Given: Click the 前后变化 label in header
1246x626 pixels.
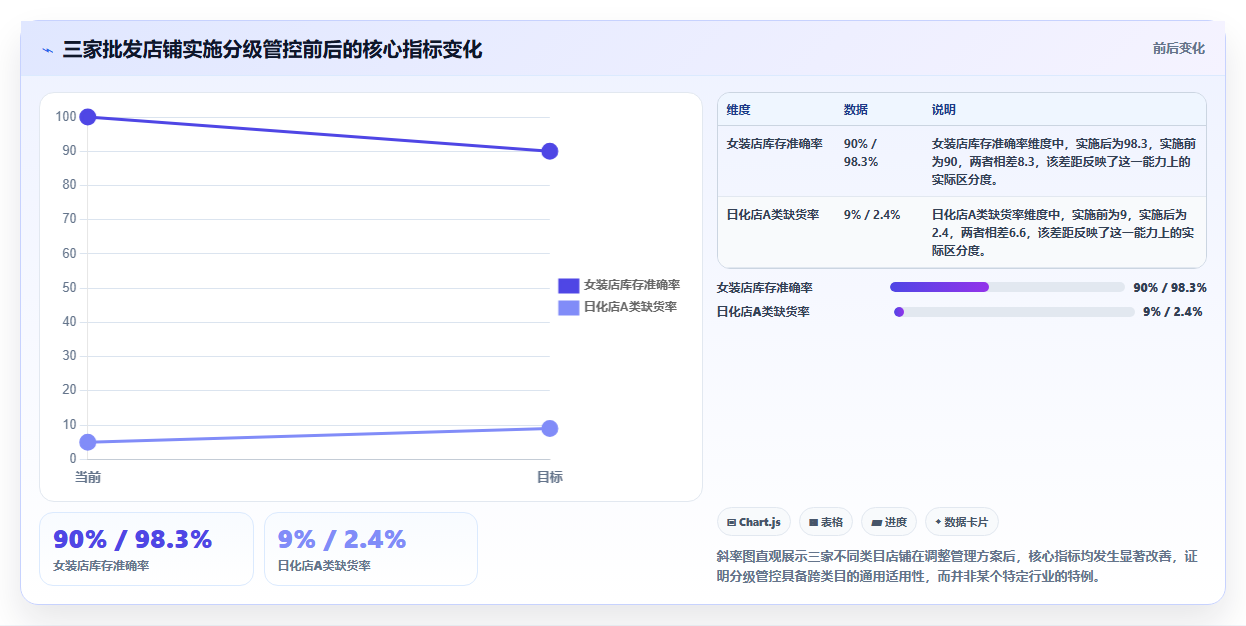Looking at the screenshot, I should pyautogui.click(x=1178, y=48).
